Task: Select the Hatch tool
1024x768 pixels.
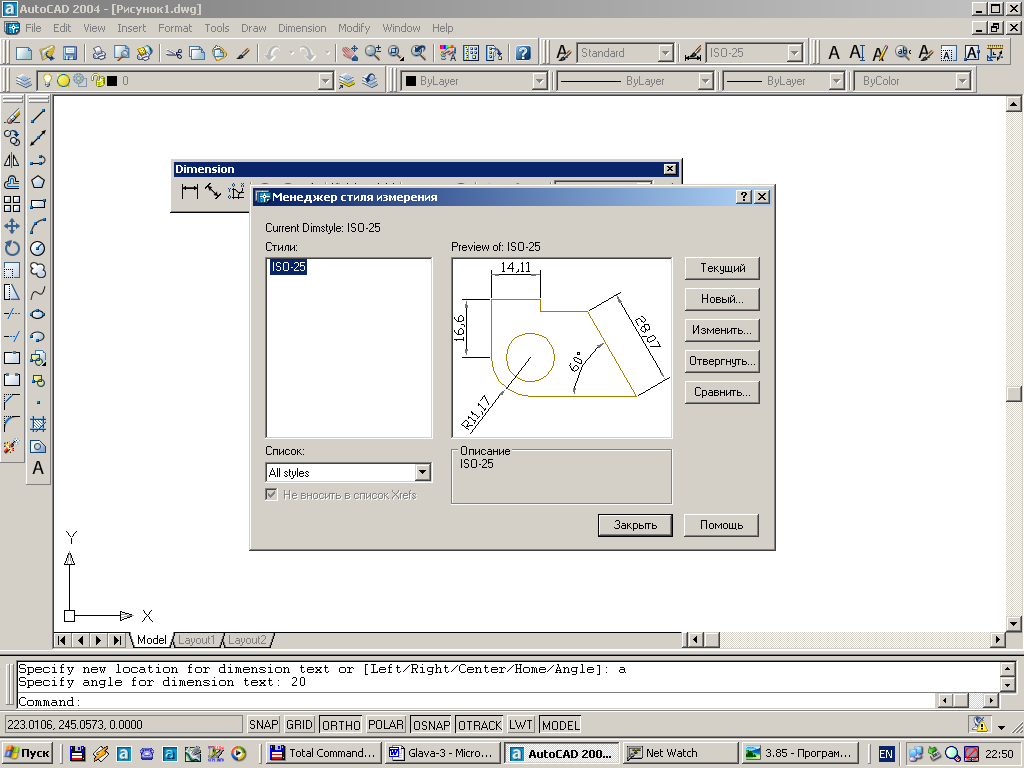Action: [38, 424]
